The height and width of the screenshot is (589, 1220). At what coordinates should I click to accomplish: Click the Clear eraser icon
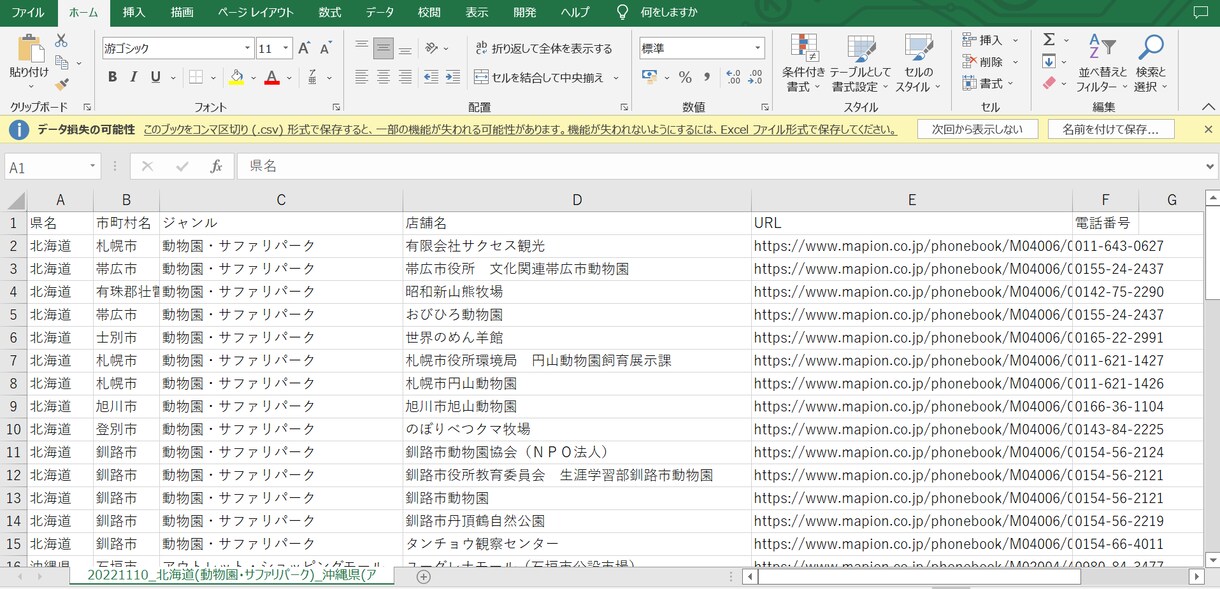pyautogui.click(x=1048, y=84)
